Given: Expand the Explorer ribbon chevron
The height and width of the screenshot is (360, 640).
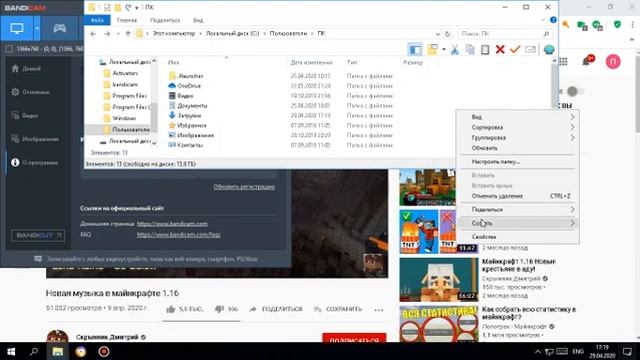Looking at the screenshot, I should point(542,20).
